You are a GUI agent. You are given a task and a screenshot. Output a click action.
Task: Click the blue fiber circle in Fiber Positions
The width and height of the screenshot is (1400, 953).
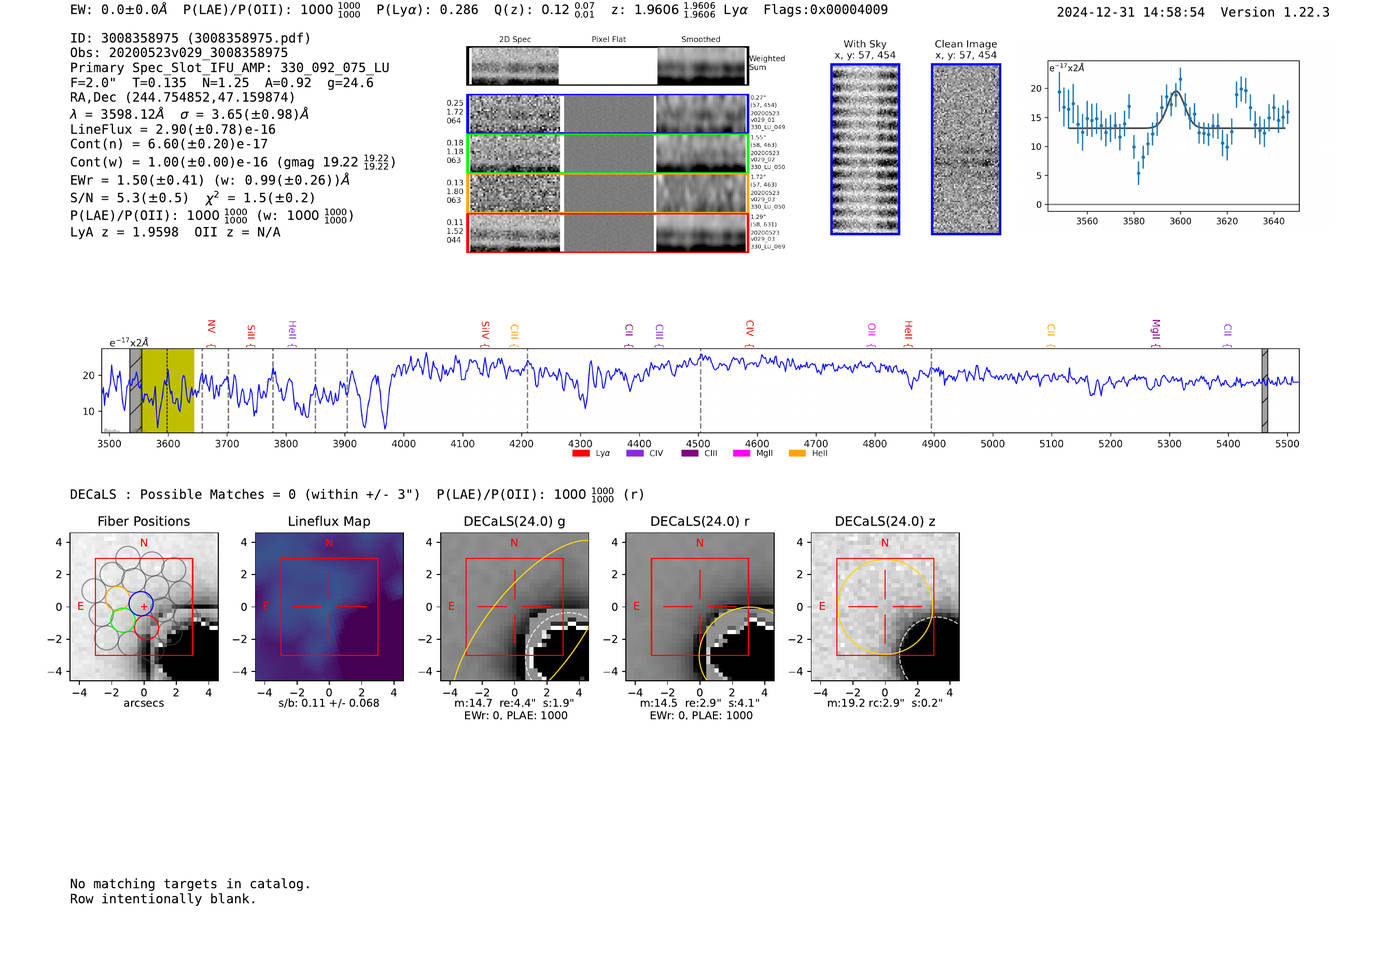[141, 603]
